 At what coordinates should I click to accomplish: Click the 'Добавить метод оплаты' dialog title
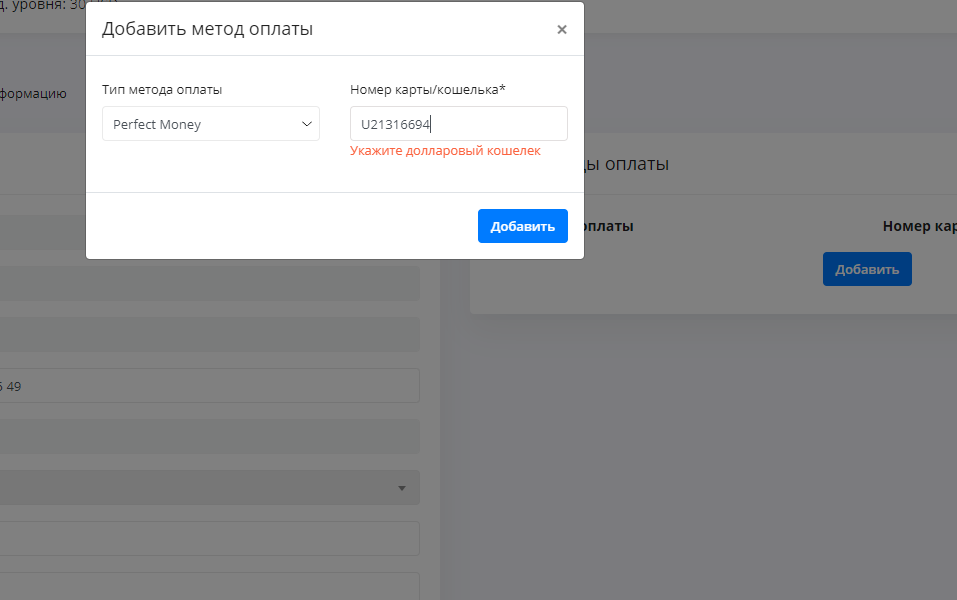[207, 29]
